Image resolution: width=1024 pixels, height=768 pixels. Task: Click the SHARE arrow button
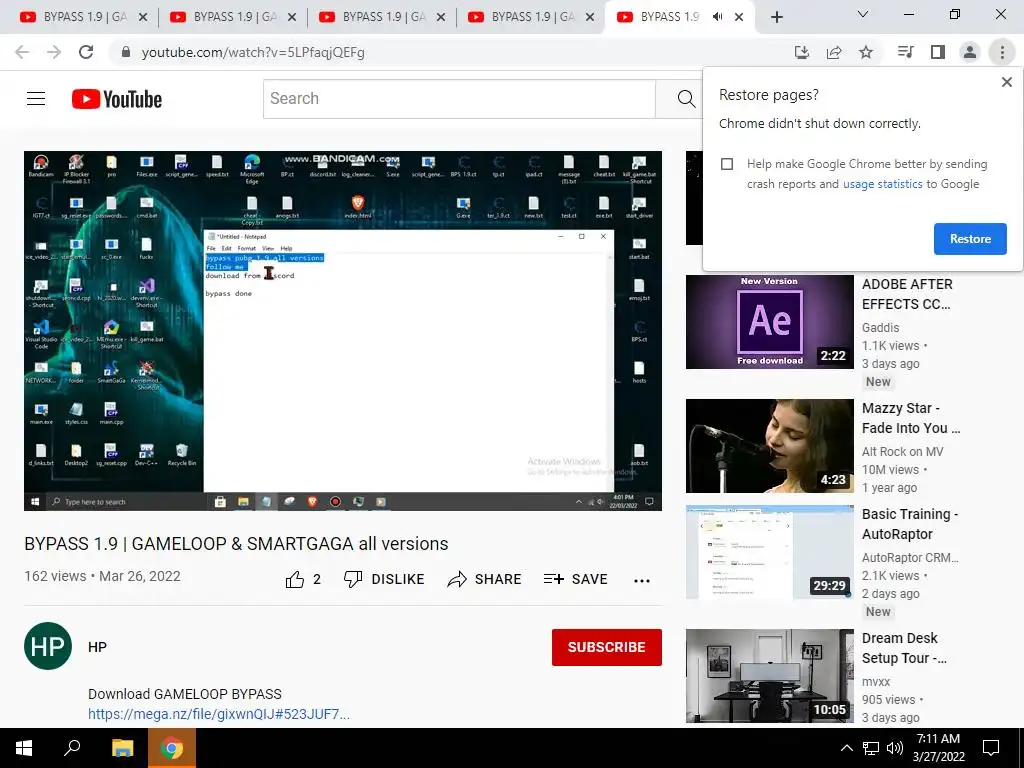(484, 579)
